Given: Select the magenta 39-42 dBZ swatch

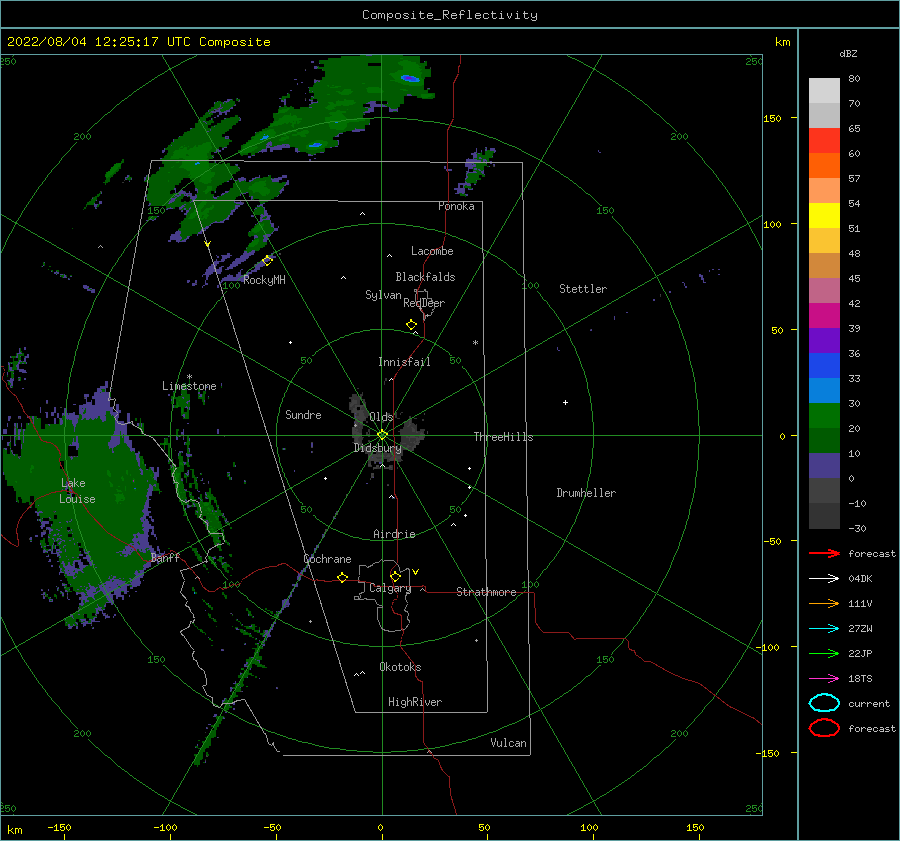Looking at the screenshot, I should click(824, 316).
